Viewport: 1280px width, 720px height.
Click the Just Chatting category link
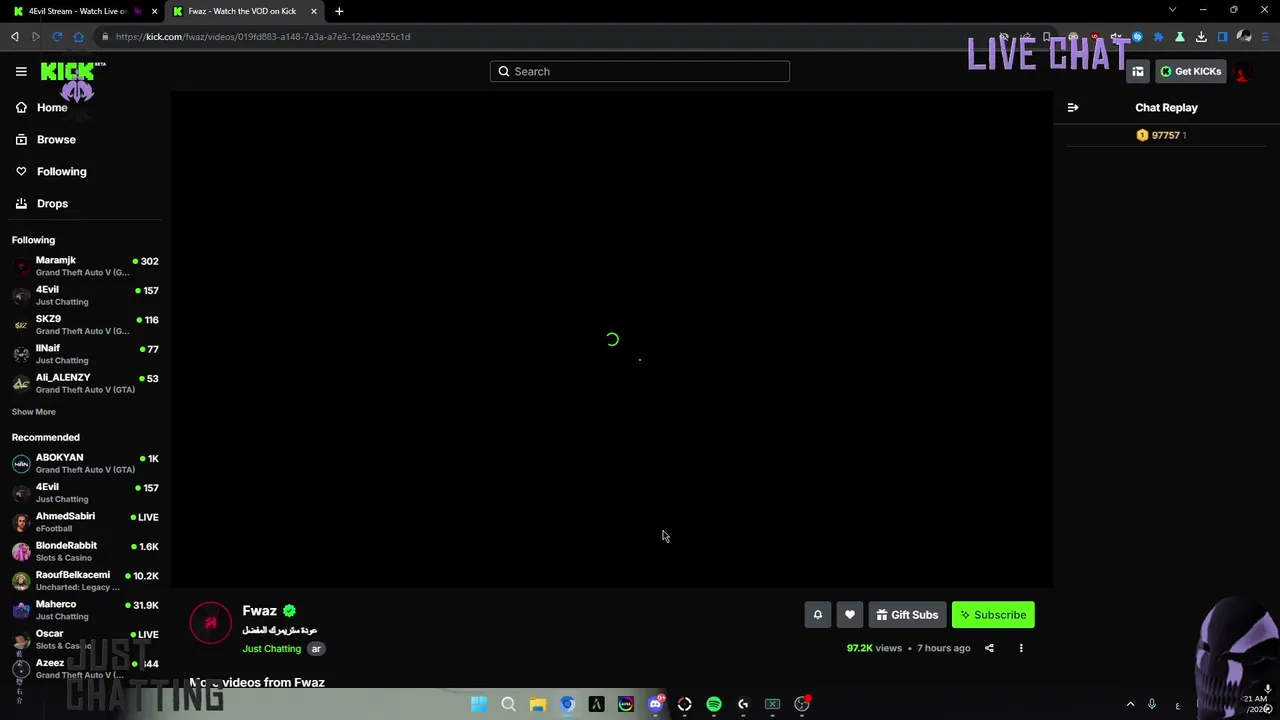pos(271,649)
